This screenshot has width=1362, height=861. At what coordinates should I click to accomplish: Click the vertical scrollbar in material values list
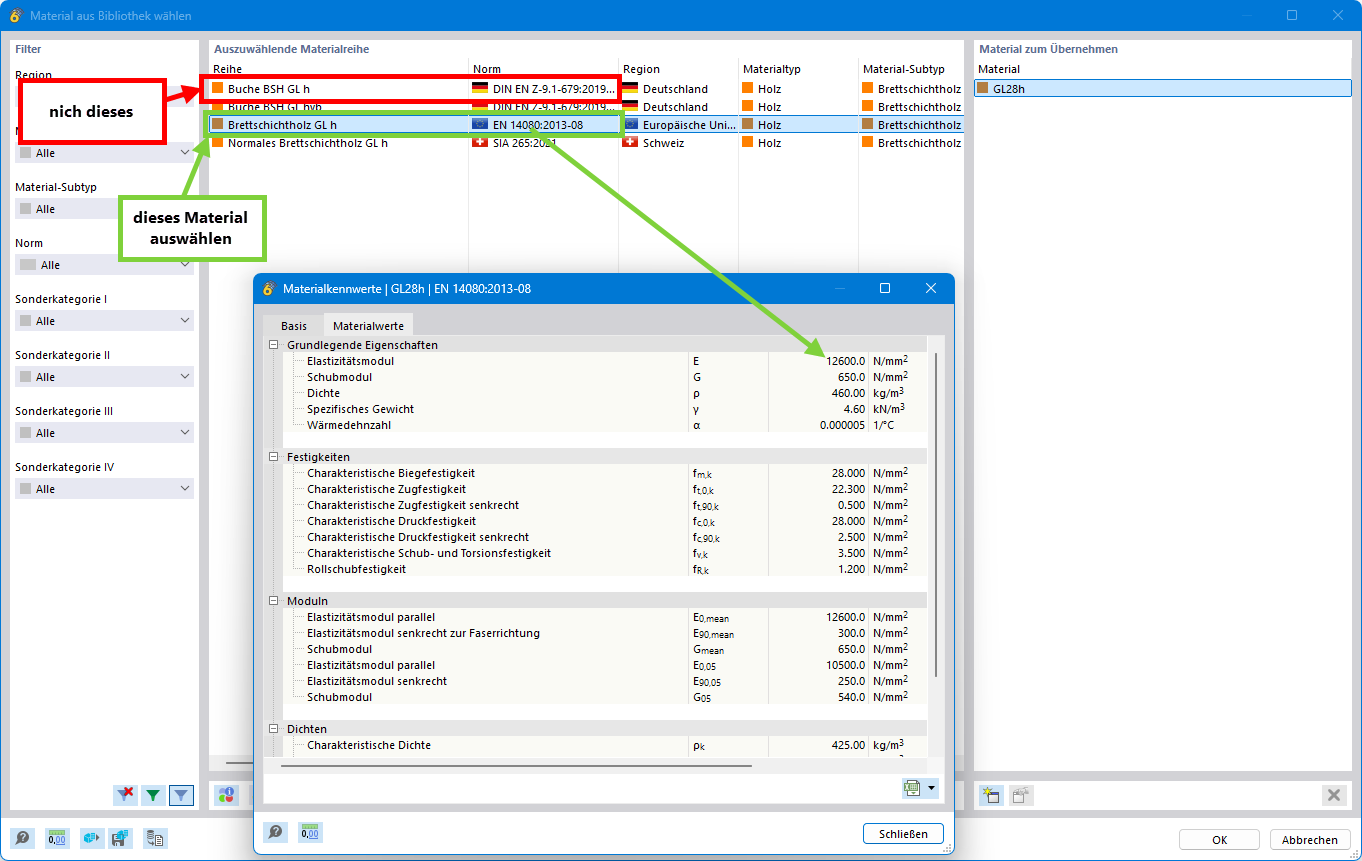pyautogui.click(x=936, y=514)
